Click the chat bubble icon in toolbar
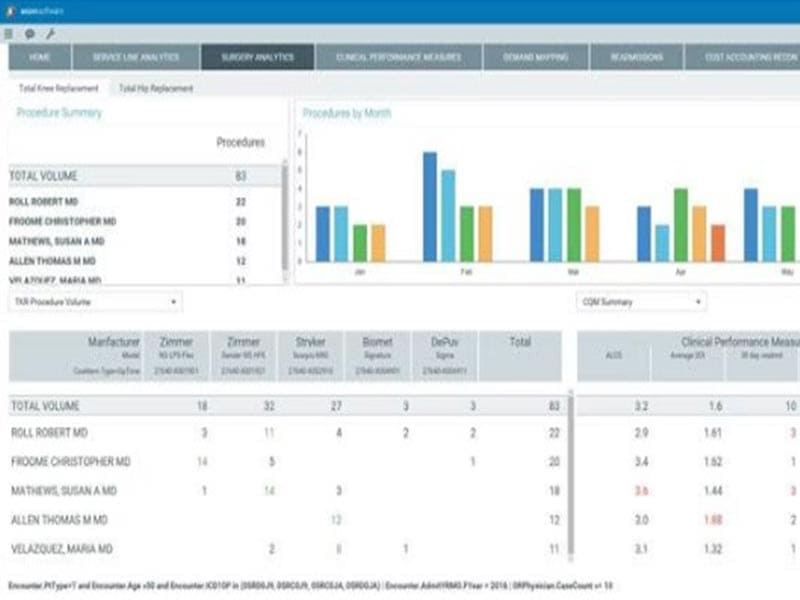This screenshot has height=600, width=800. pyautogui.click(x=30, y=31)
